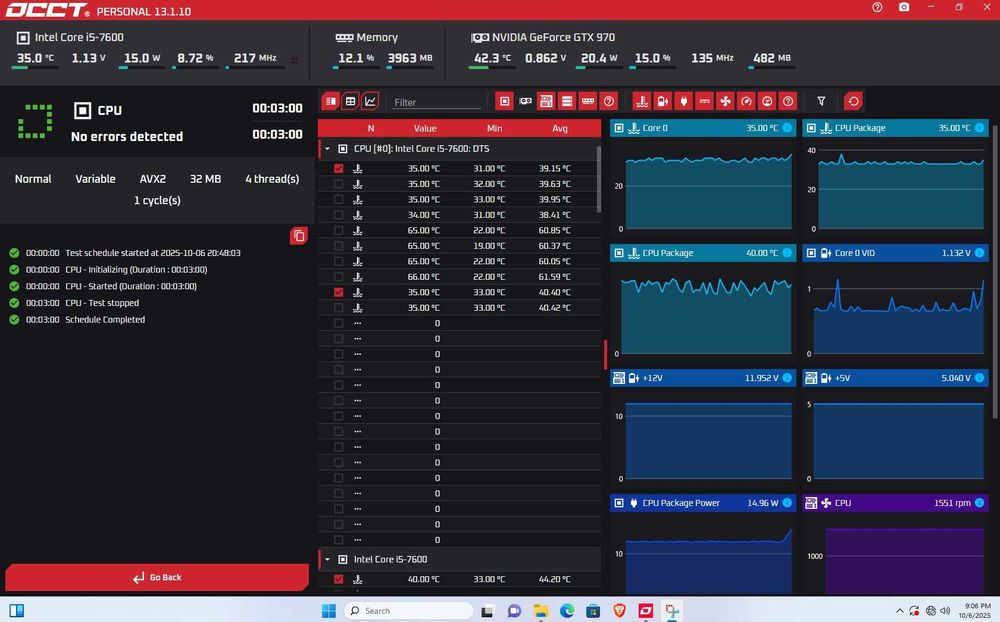Click the 'No errors detected' status text
The image size is (1000, 622).
click(127, 137)
